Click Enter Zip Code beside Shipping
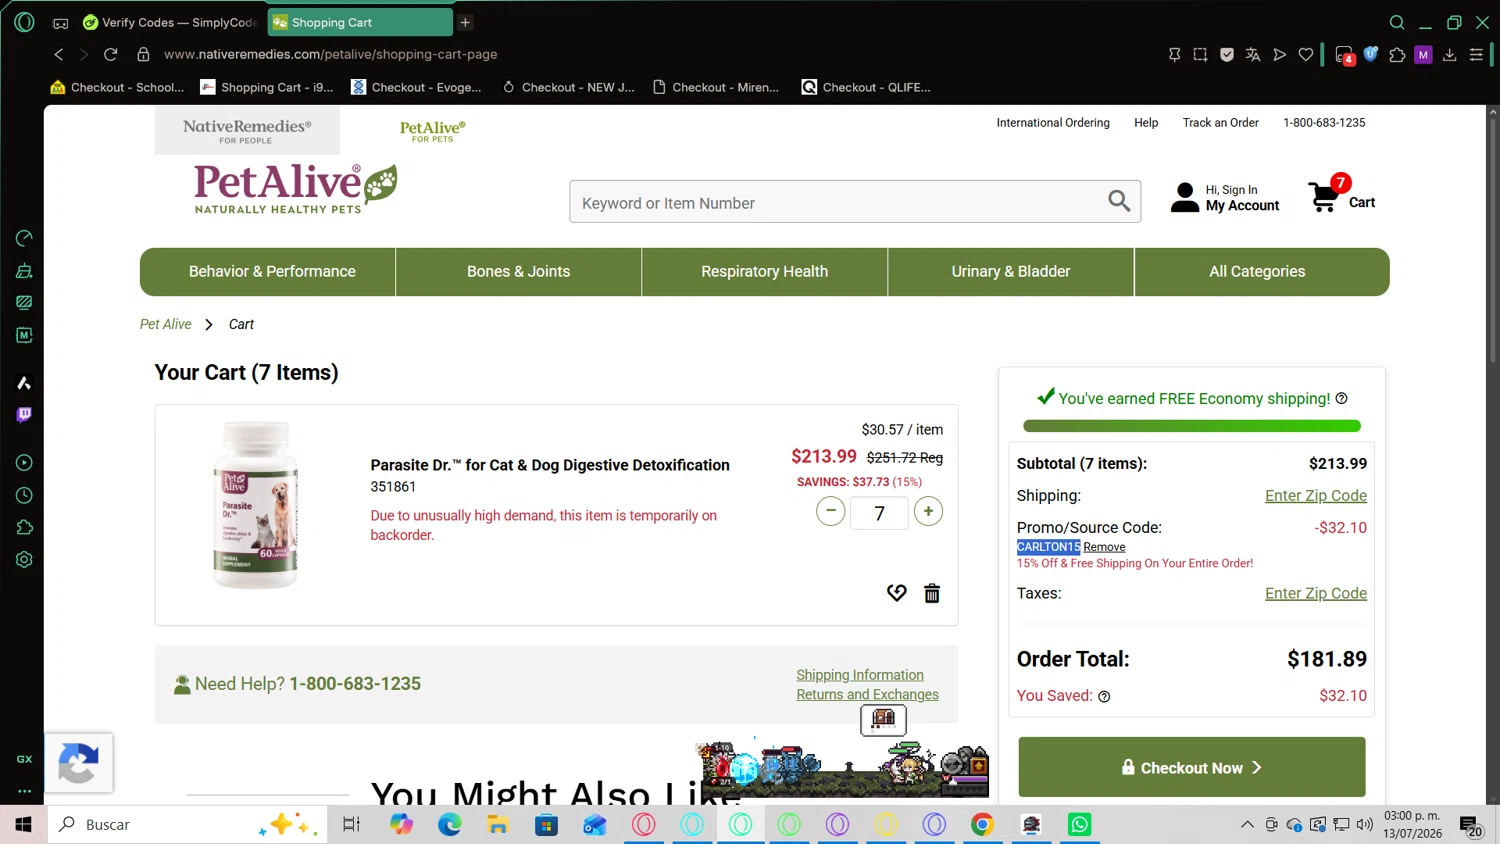 pos(1315,496)
